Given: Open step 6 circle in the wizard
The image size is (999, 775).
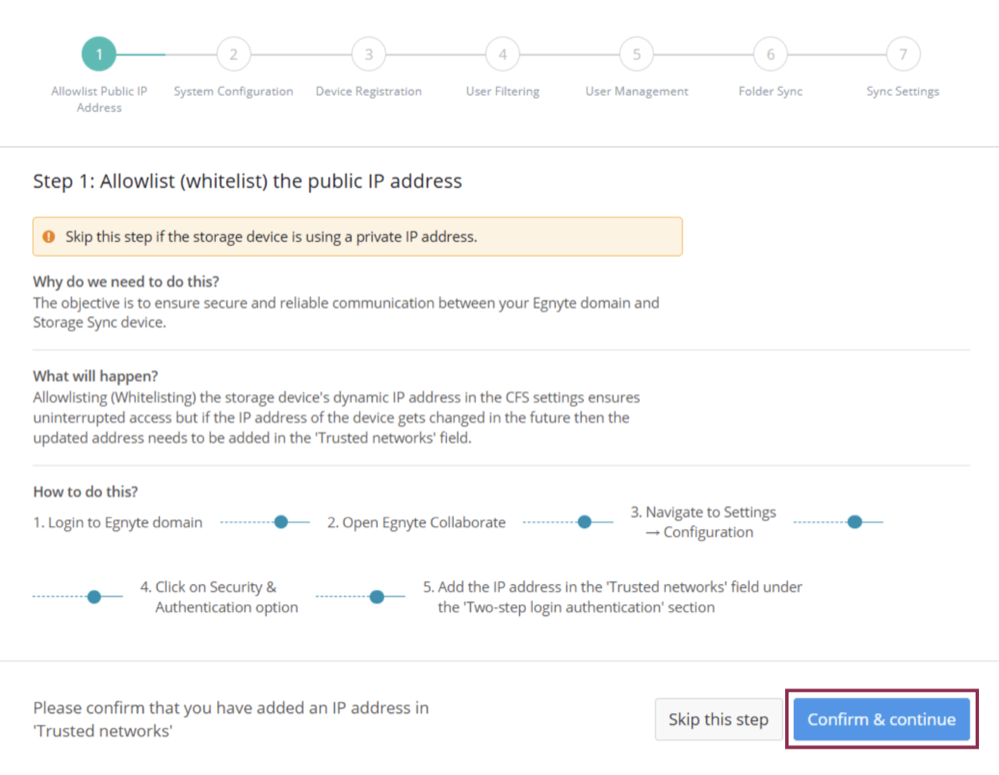Looking at the screenshot, I should 770,54.
